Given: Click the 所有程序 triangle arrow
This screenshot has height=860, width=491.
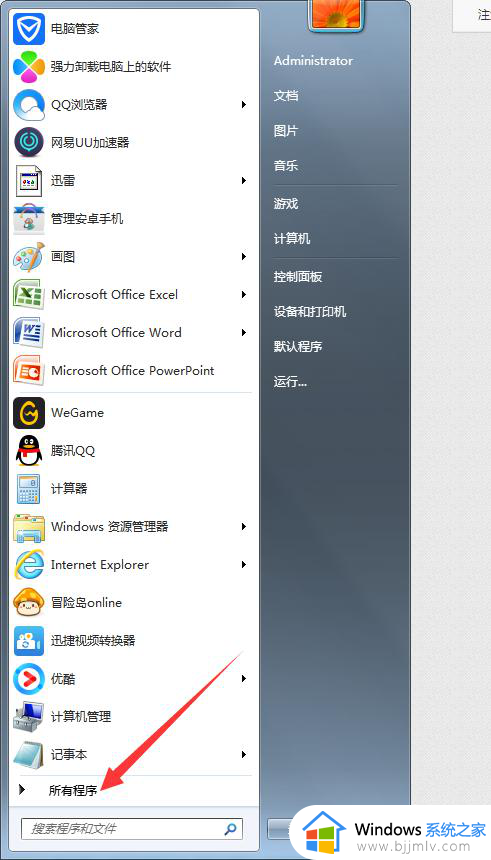Looking at the screenshot, I should (22, 790).
